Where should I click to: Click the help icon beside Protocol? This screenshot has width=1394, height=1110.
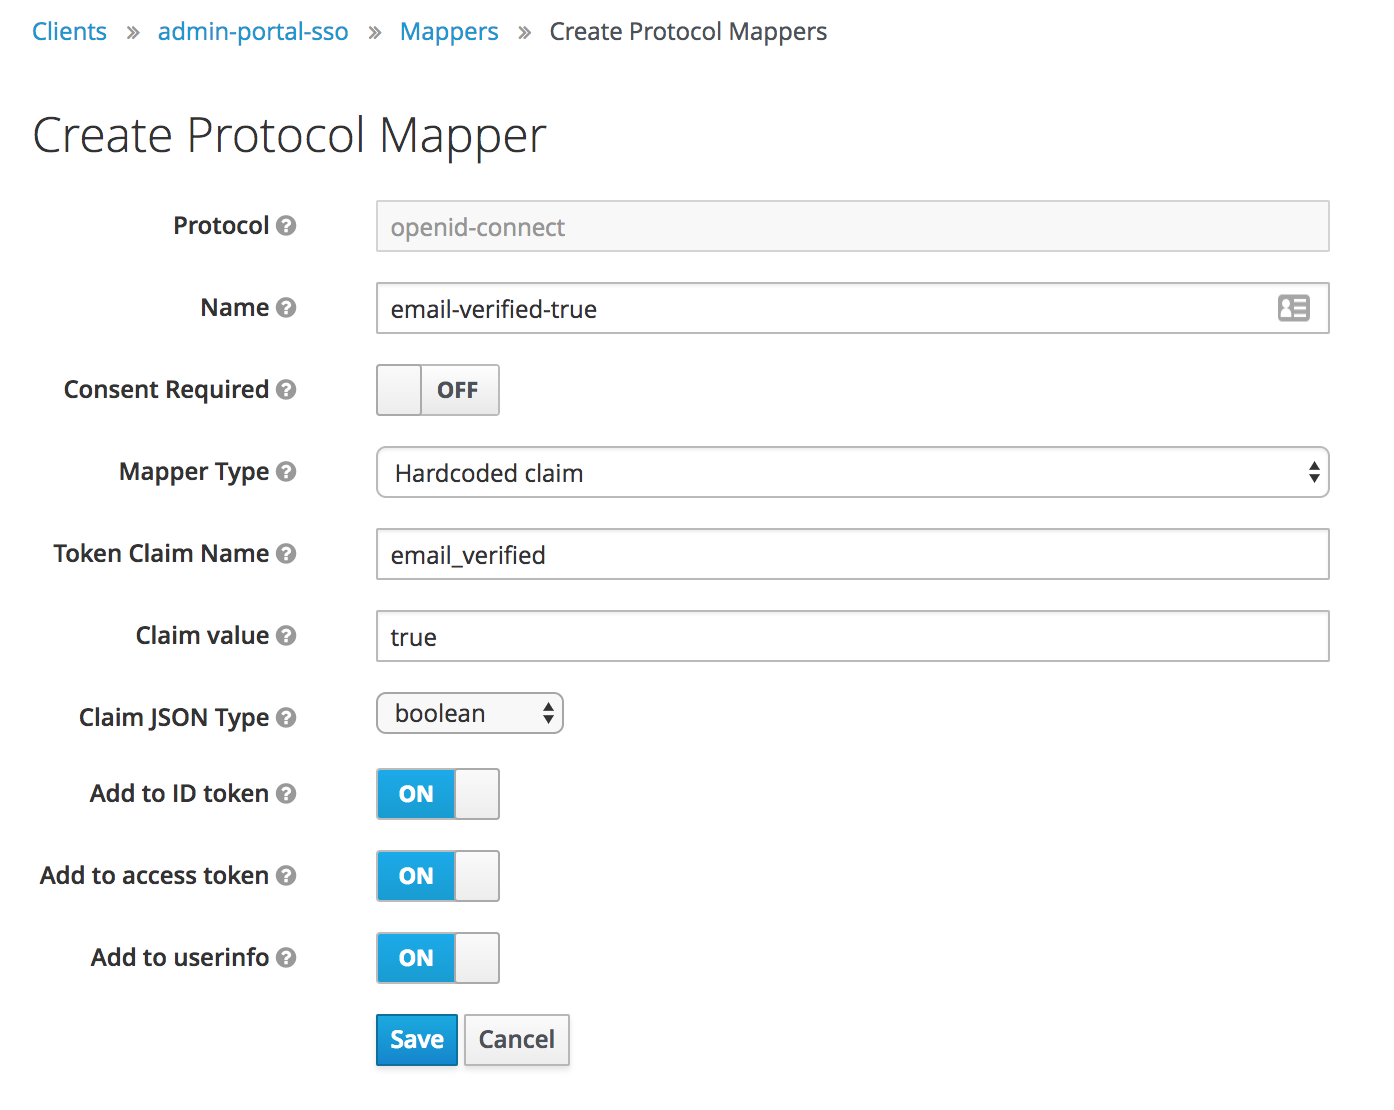tap(286, 226)
